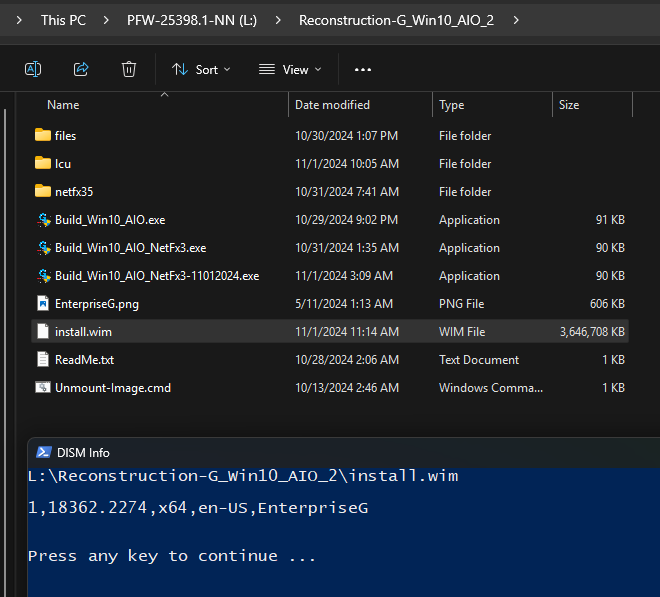Image resolution: width=660 pixels, height=597 pixels.
Task: Select ReadMe.txt file name
Action: tap(84, 360)
